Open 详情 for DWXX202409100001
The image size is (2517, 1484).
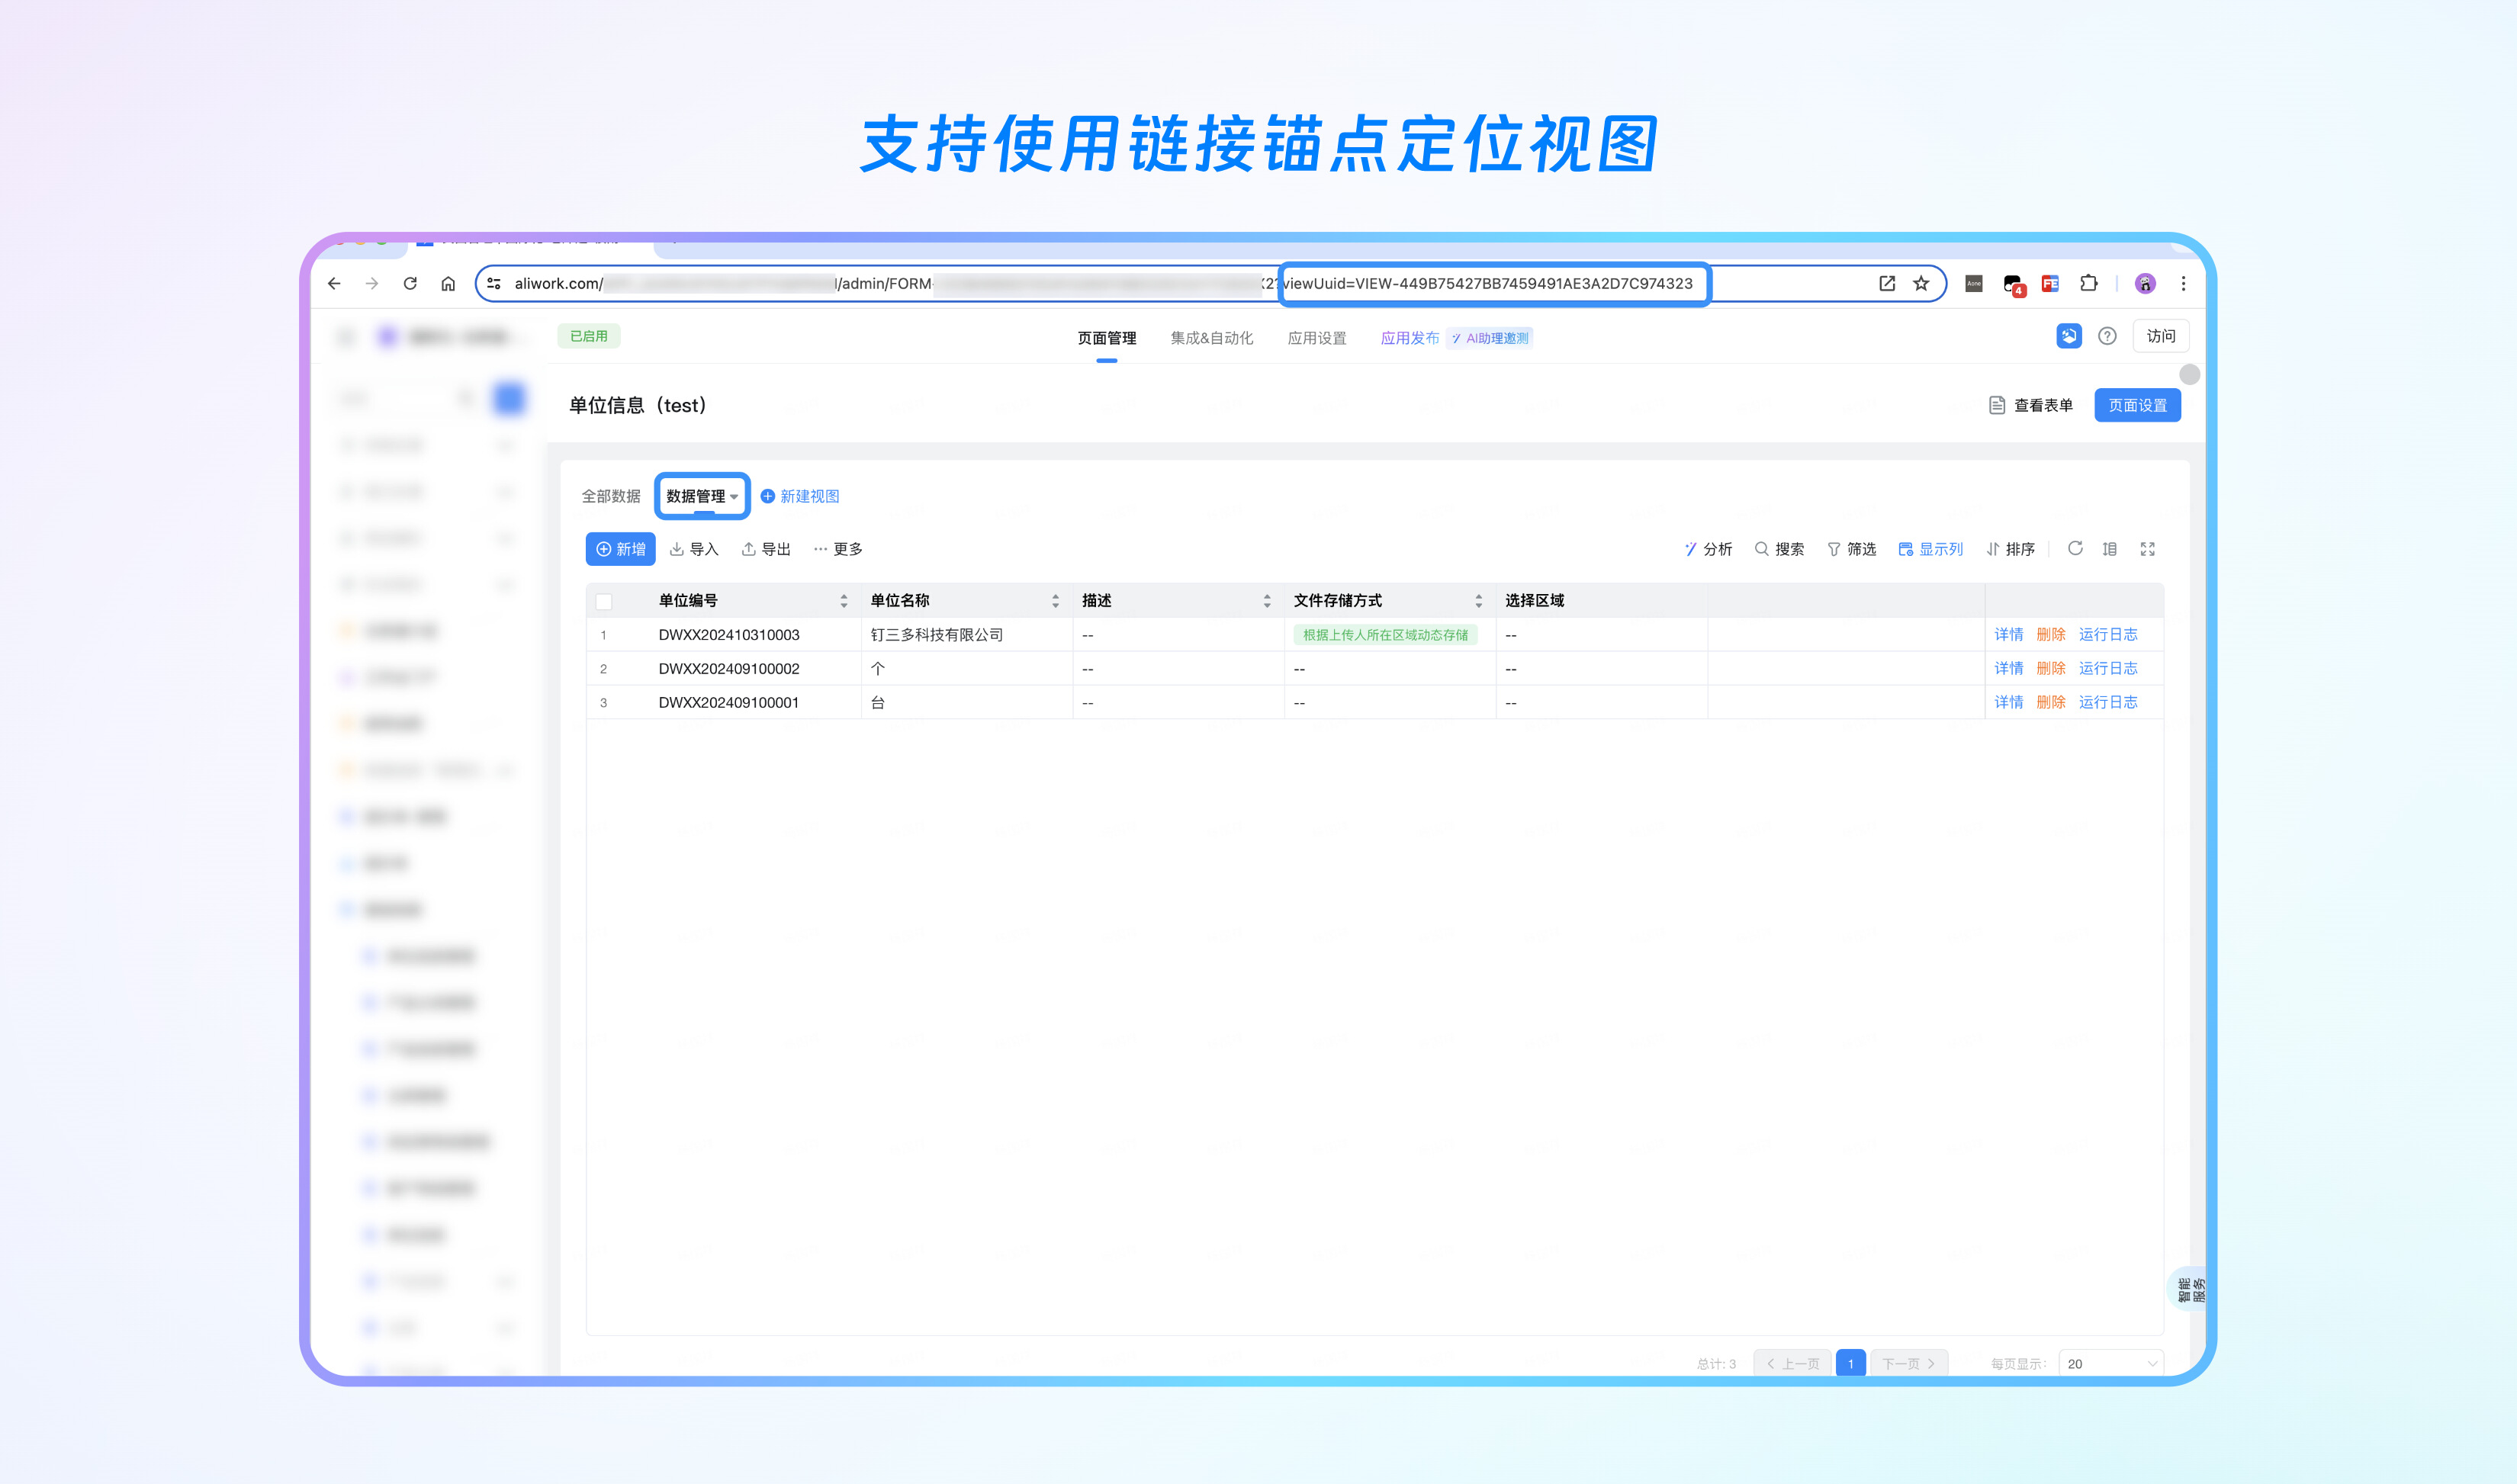click(x=2008, y=703)
